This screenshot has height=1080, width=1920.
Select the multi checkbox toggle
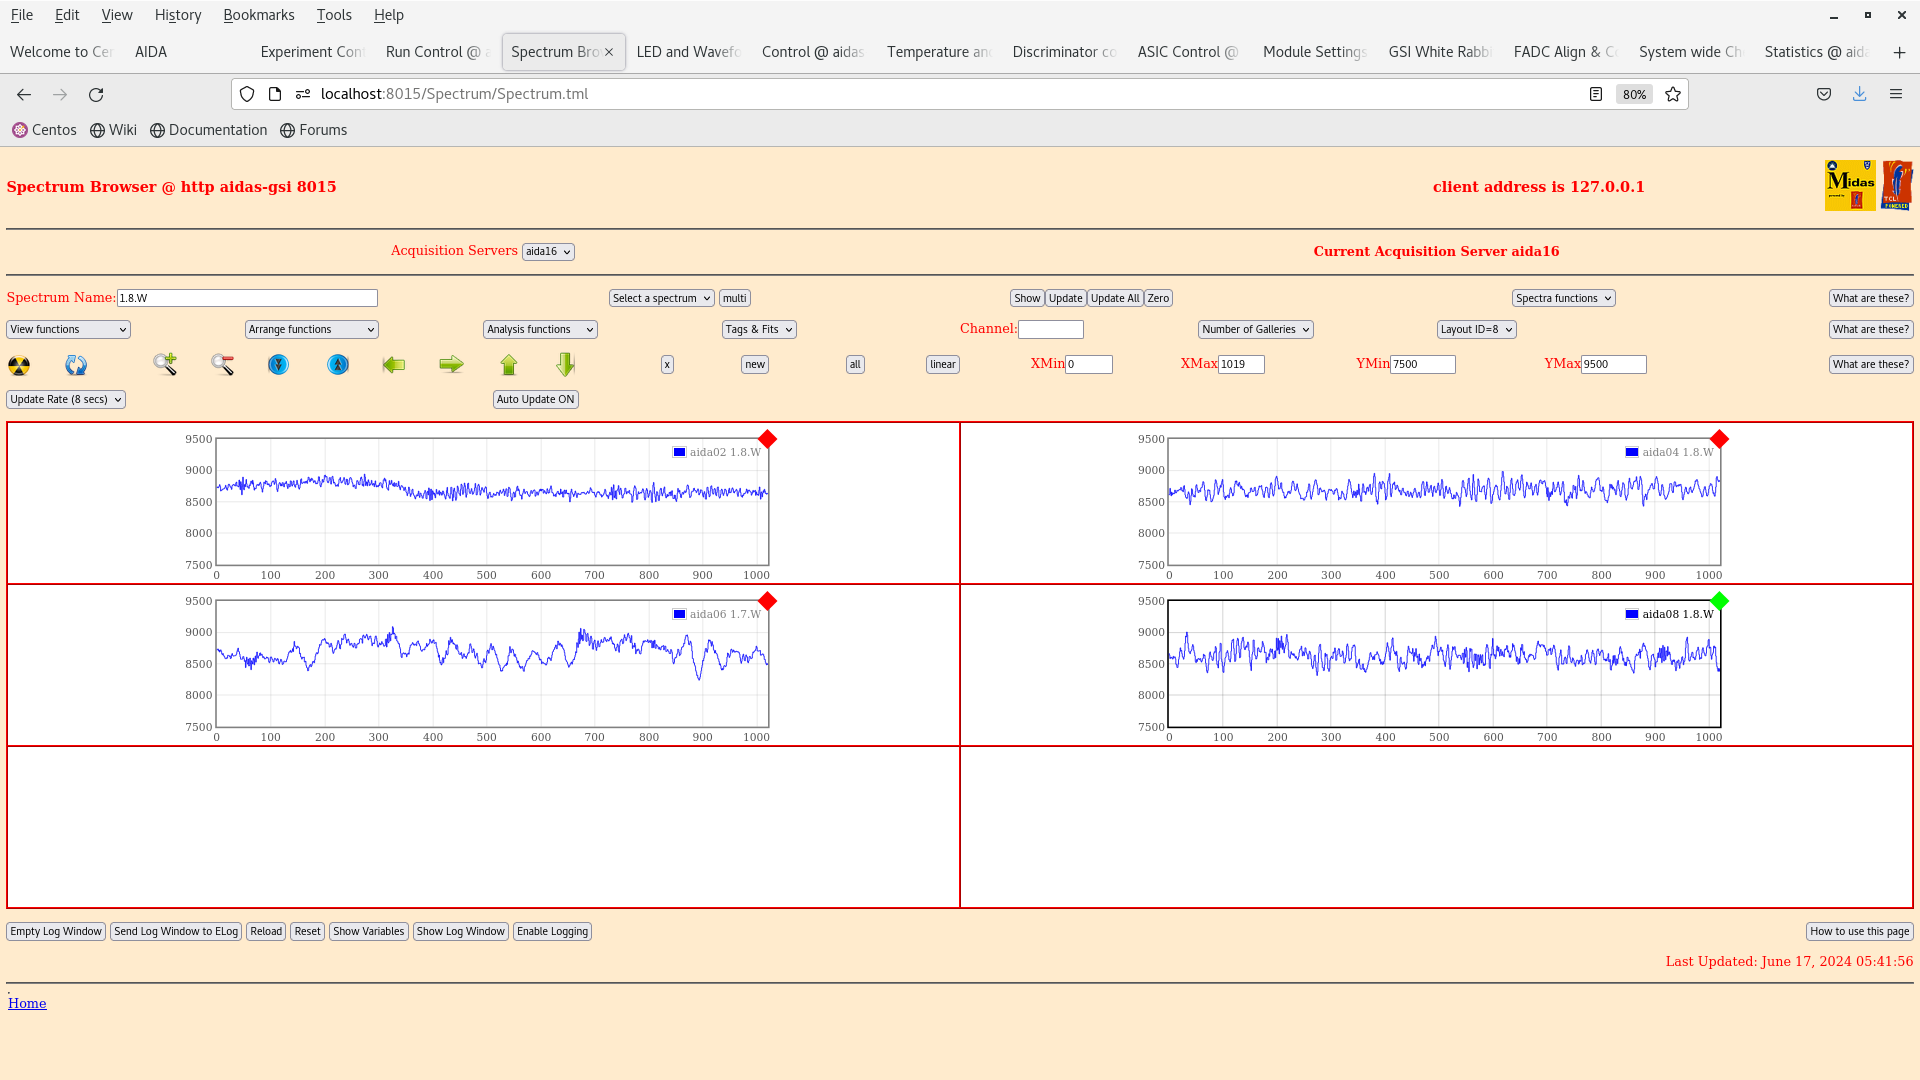pos(733,297)
